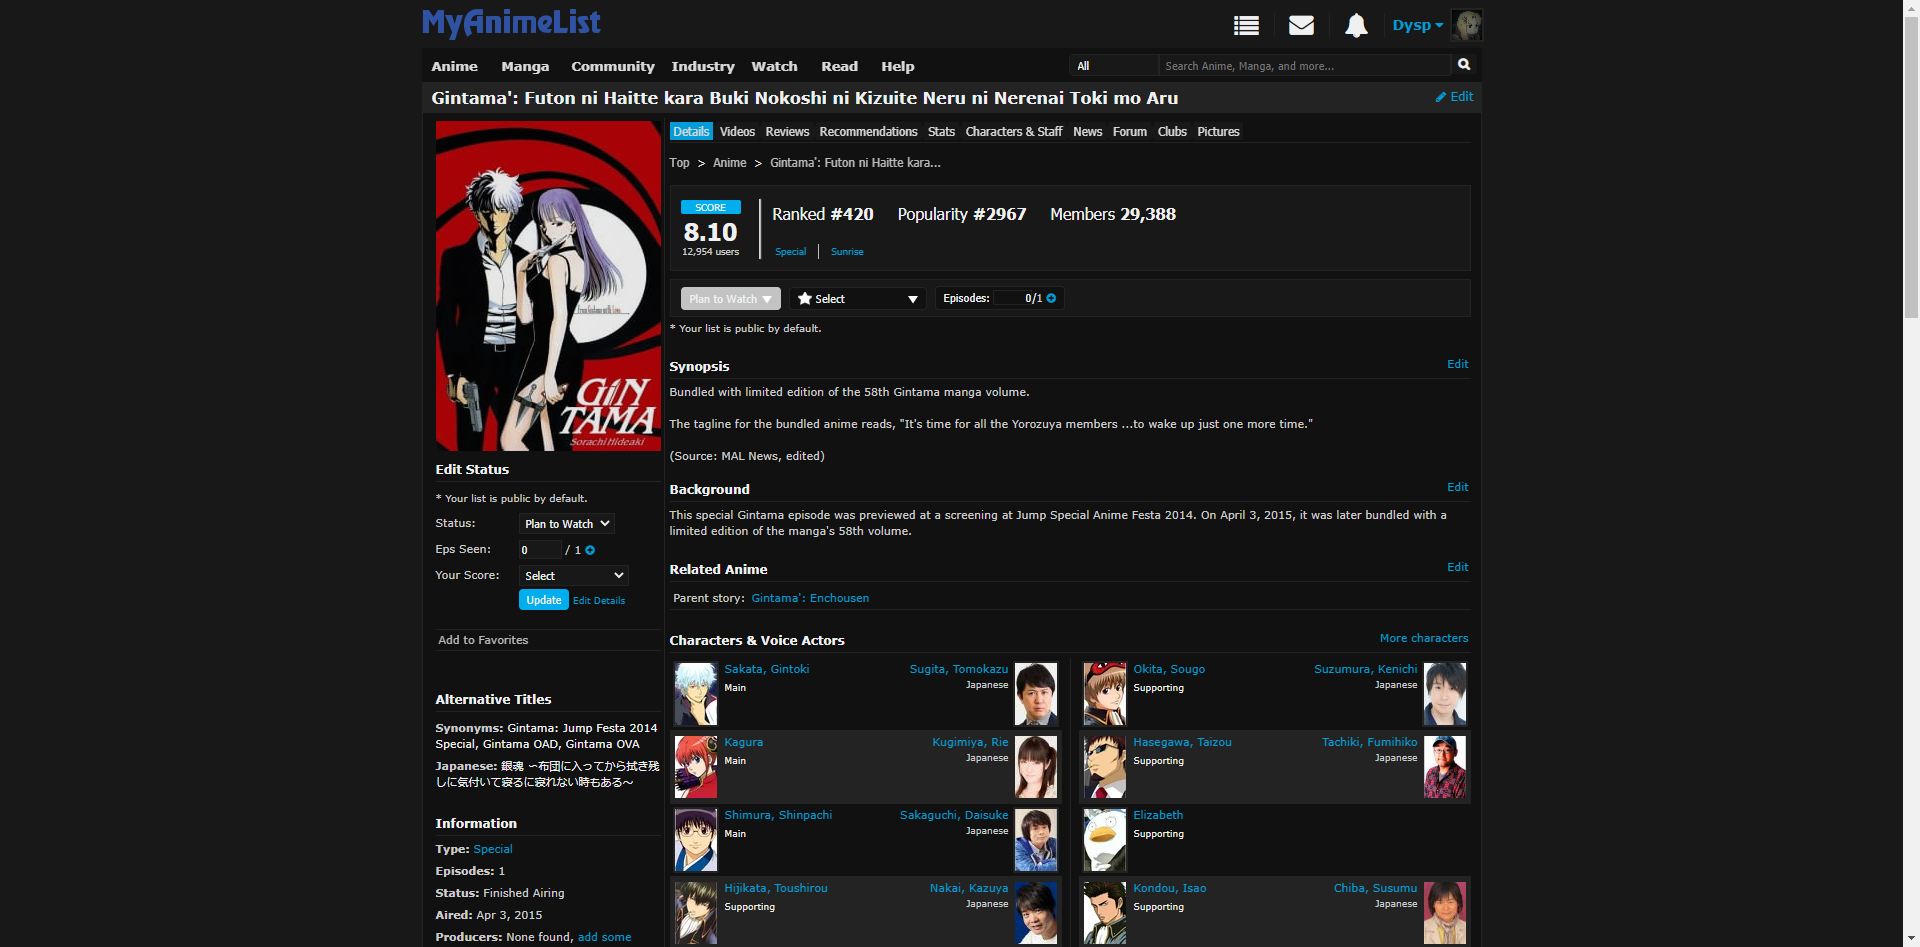
Task: Open the notifications bell icon
Action: (x=1355, y=26)
